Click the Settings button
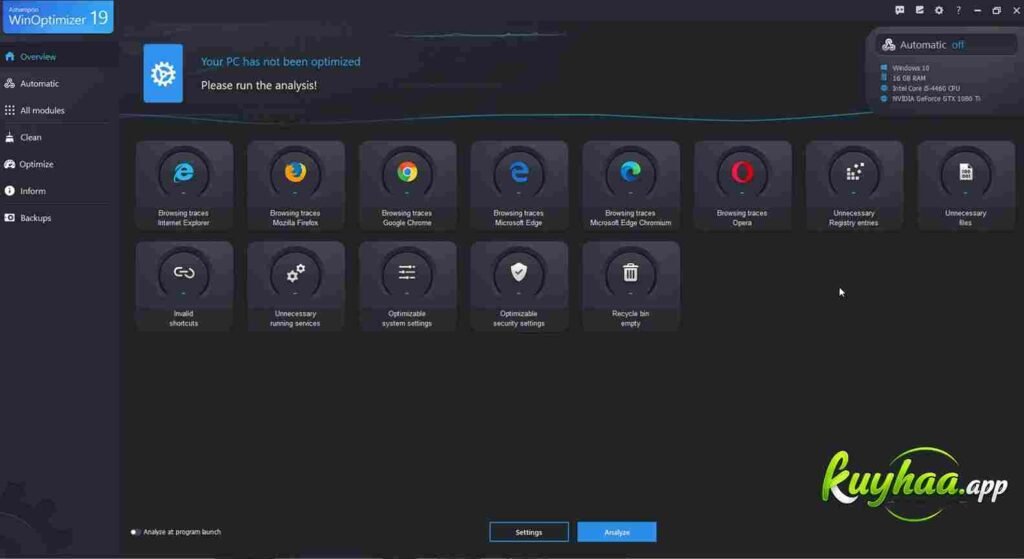1024x559 pixels. (529, 532)
